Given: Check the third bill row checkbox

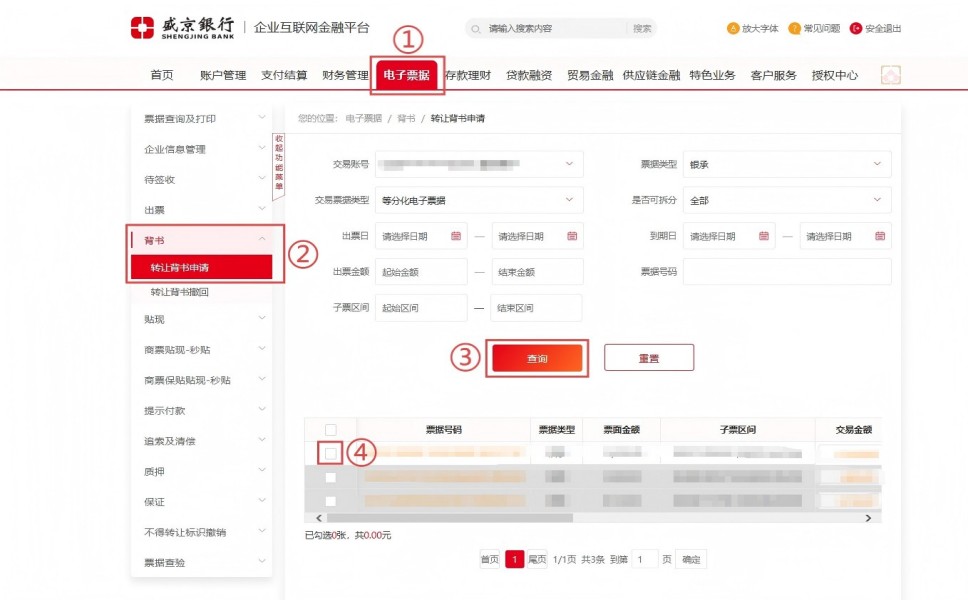Looking at the screenshot, I should 331,501.
